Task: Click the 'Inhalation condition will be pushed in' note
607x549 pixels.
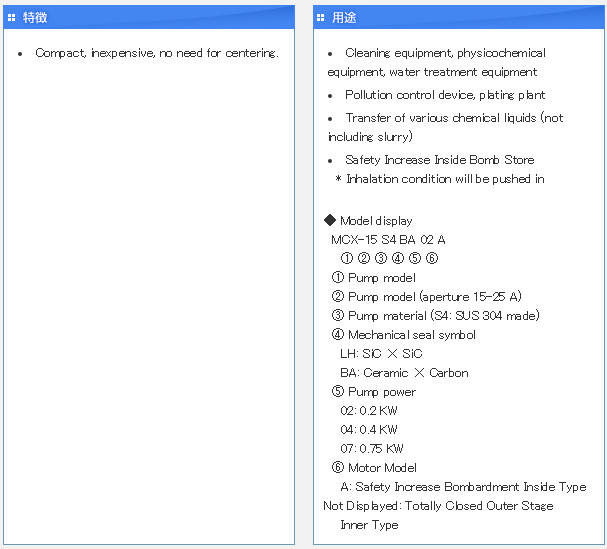Action: point(445,179)
